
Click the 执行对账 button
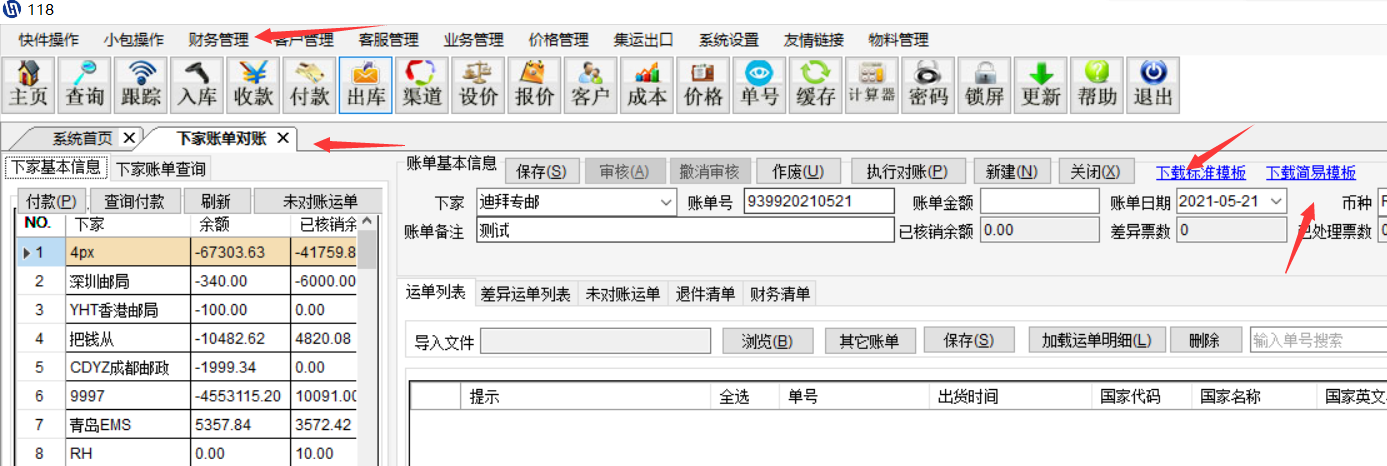click(901, 171)
